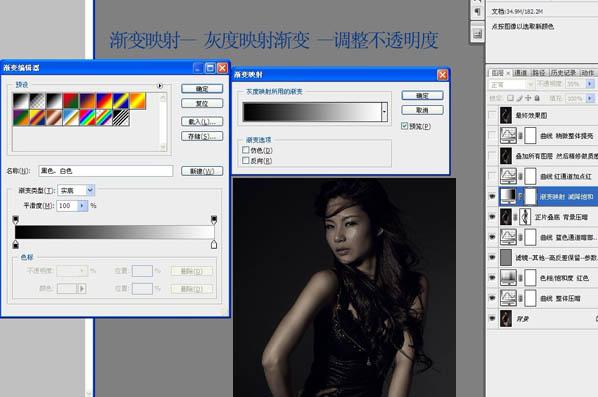The width and height of the screenshot is (598, 397).
Task: Select the transparent stripes gradient preset
Action: click(x=121, y=118)
